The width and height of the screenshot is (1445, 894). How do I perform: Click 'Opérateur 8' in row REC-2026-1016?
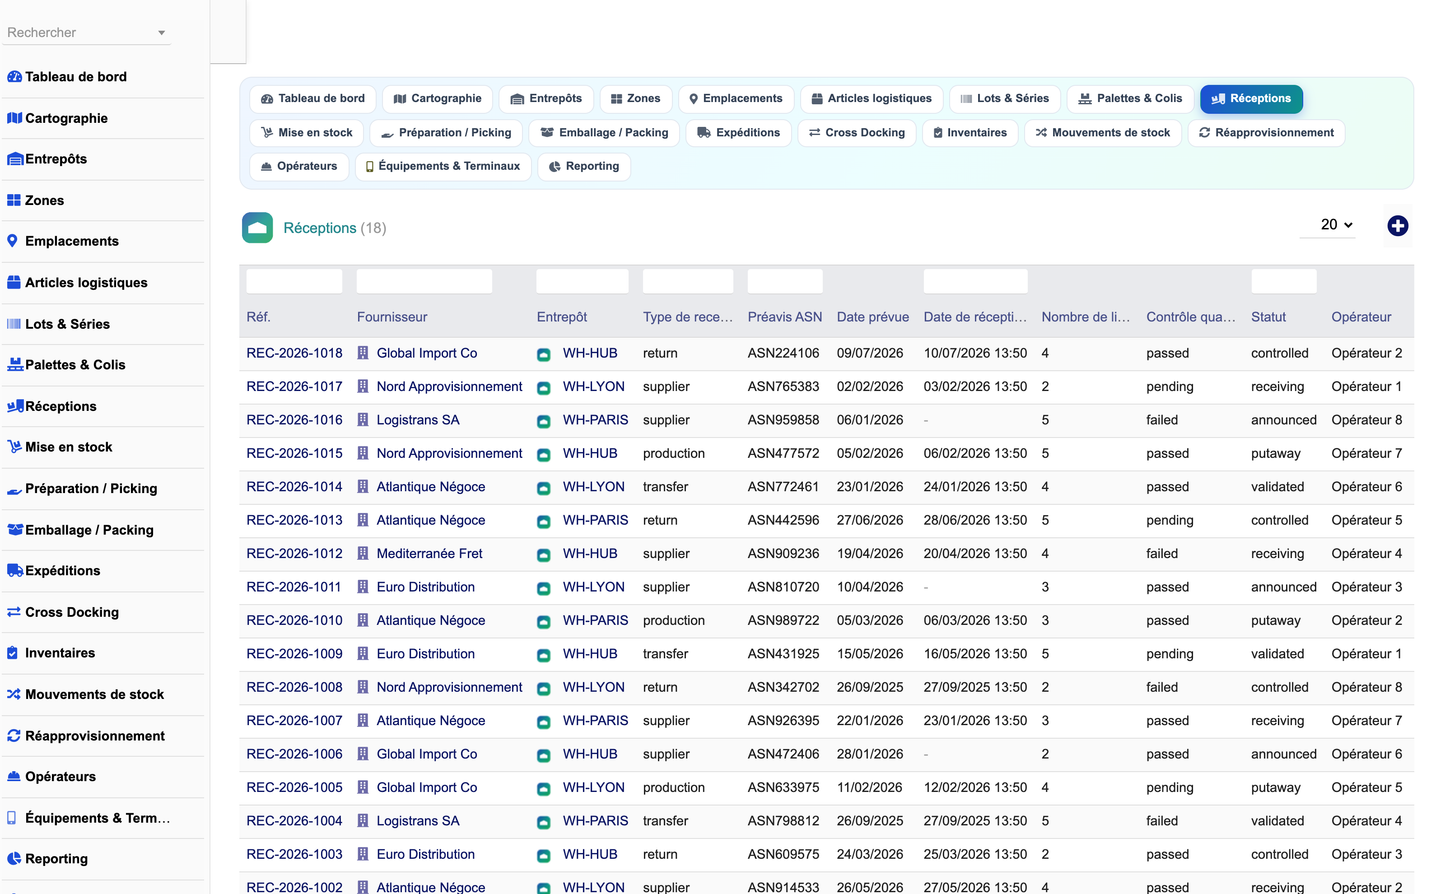[x=1367, y=420]
